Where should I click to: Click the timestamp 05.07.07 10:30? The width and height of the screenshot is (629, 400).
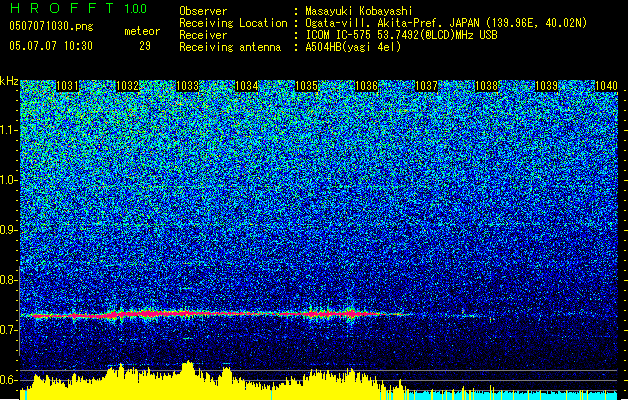tap(51, 46)
